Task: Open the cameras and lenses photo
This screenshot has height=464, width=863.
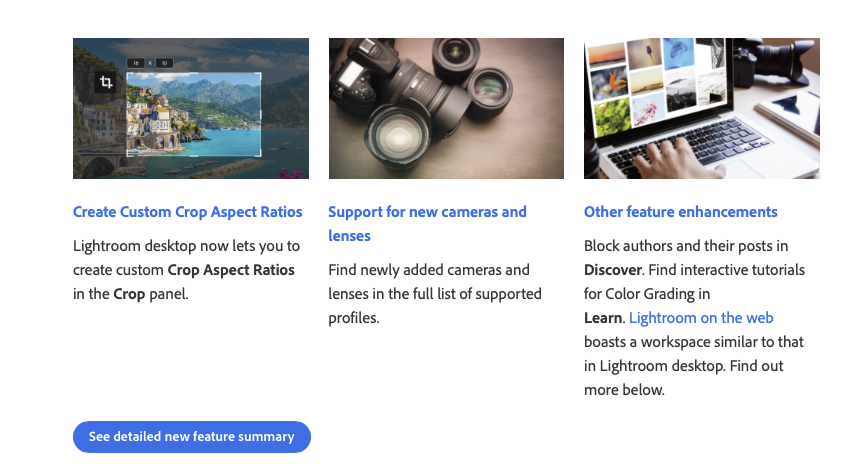Action: pyautogui.click(x=446, y=108)
